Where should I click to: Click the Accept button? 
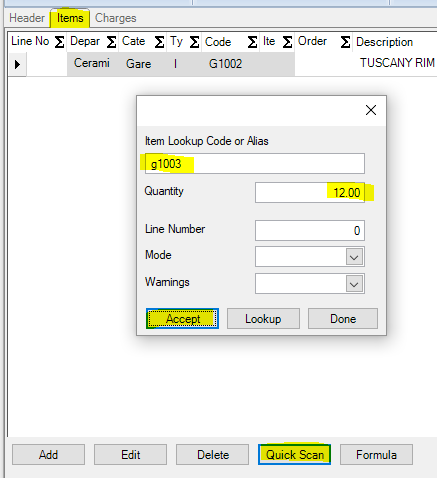[x=182, y=319]
